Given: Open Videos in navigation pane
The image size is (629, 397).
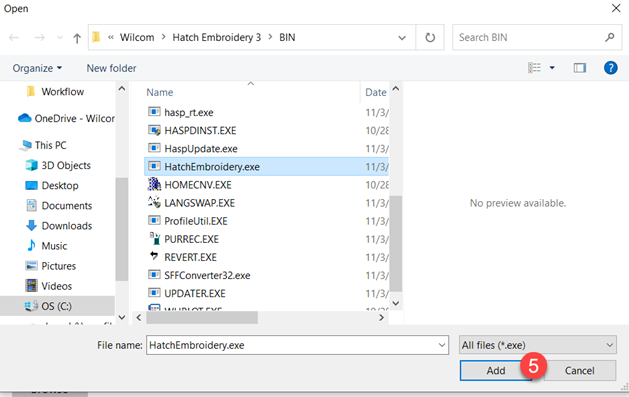Looking at the screenshot, I should tap(49, 286).
